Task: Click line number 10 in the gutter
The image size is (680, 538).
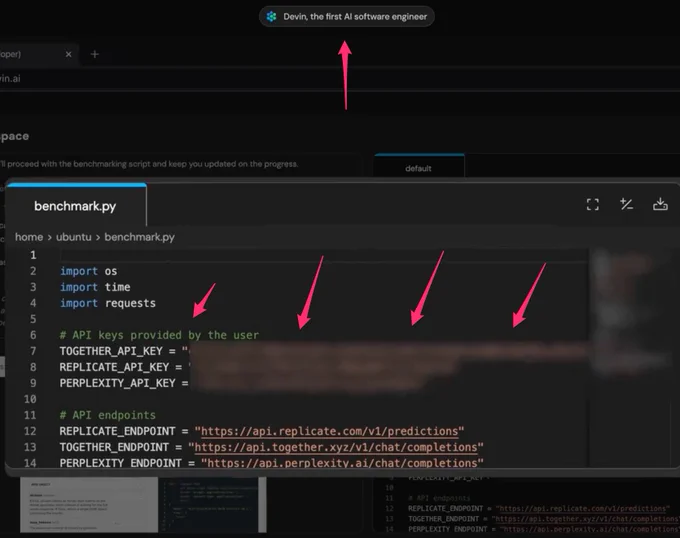Action: (30, 399)
